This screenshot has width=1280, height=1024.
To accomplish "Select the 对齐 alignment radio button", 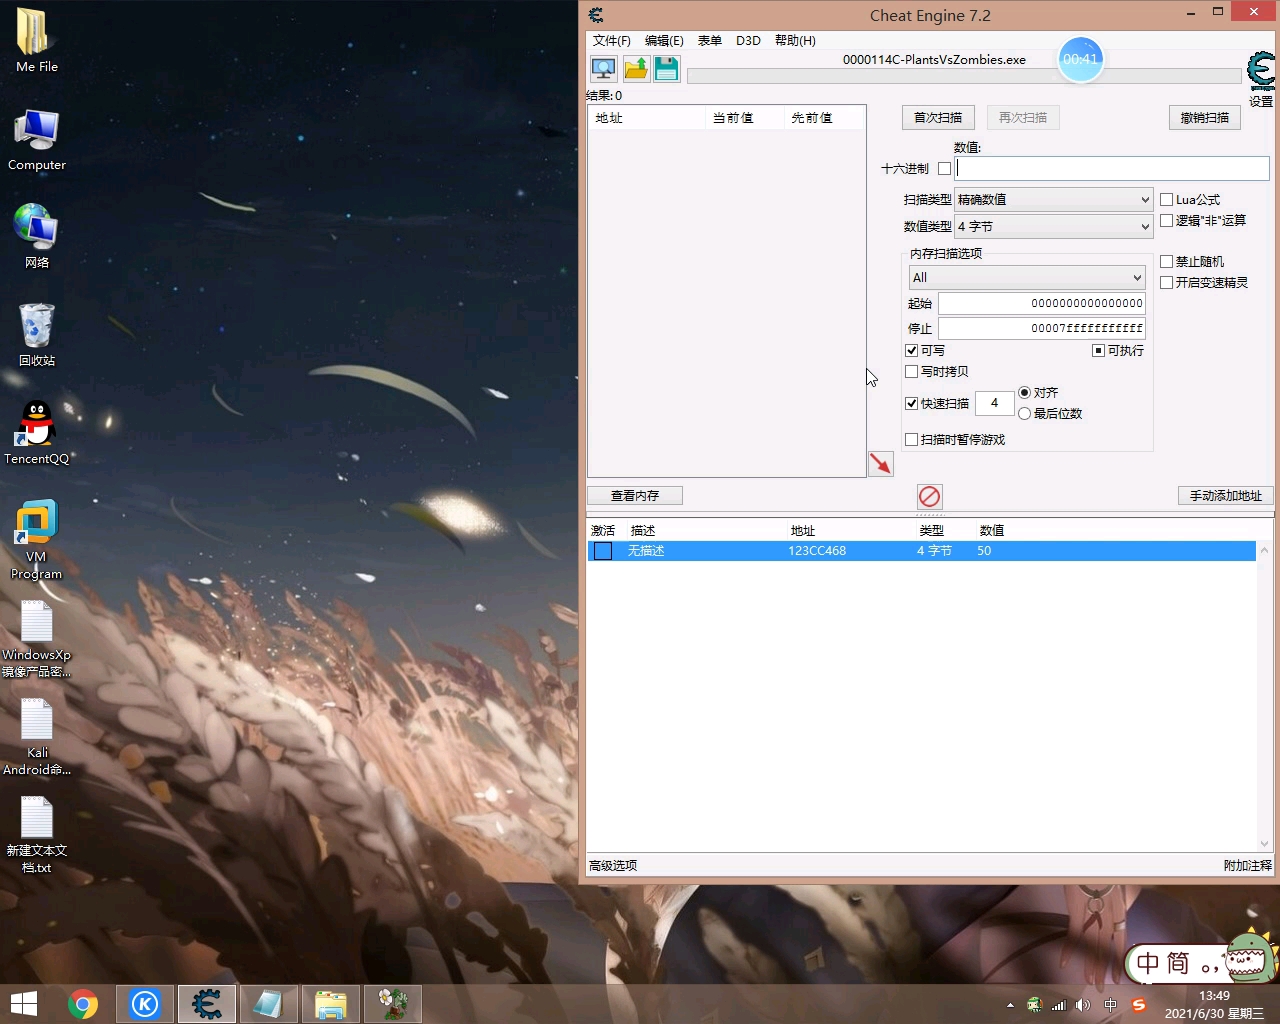I will 1024,393.
